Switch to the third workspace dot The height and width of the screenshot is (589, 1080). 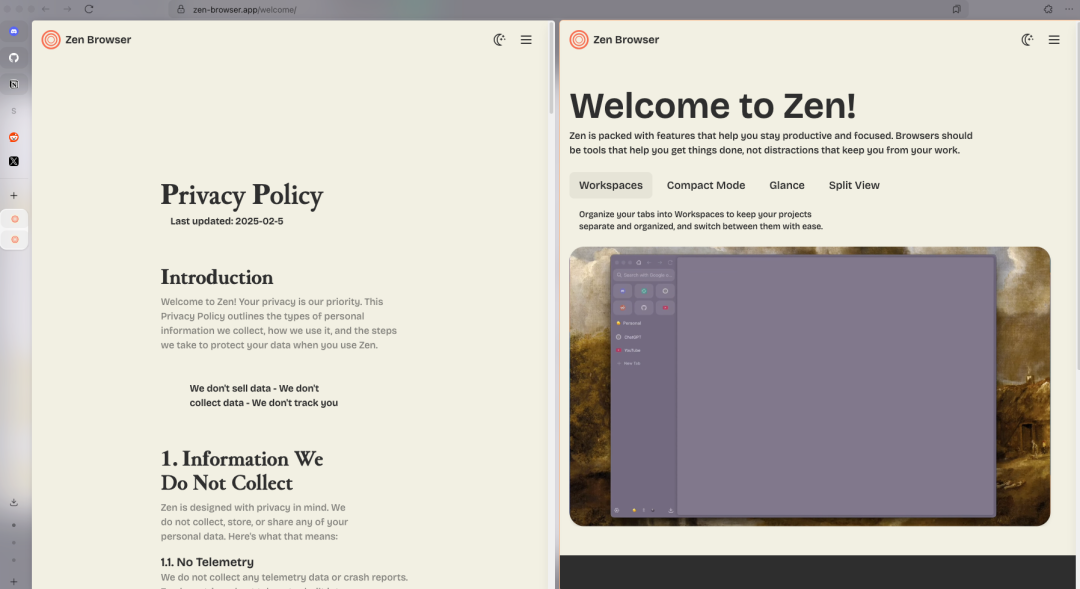point(14,560)
